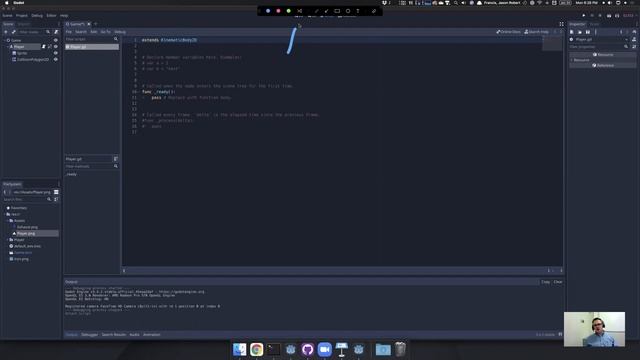Viewport: 640px width, 360px height.
Task: Select Favorites in FileSystem
Action: coord(16,208)
